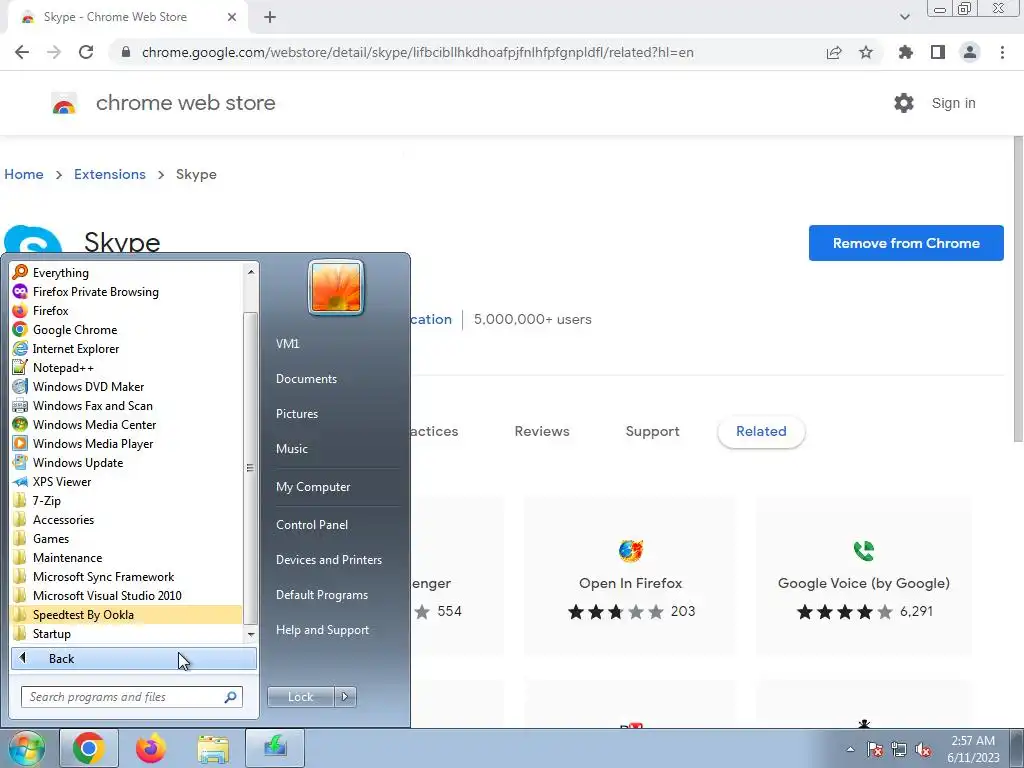Open the Chrome three-dot menu
Image resolution: width=1024 pixels, height=768 pixels.
pyautogui.click(x=1002, y=52)
